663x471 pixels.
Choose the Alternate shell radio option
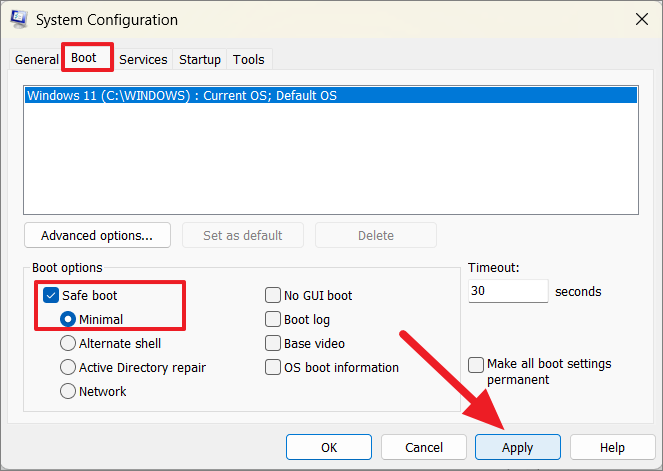tap(68, 343)
